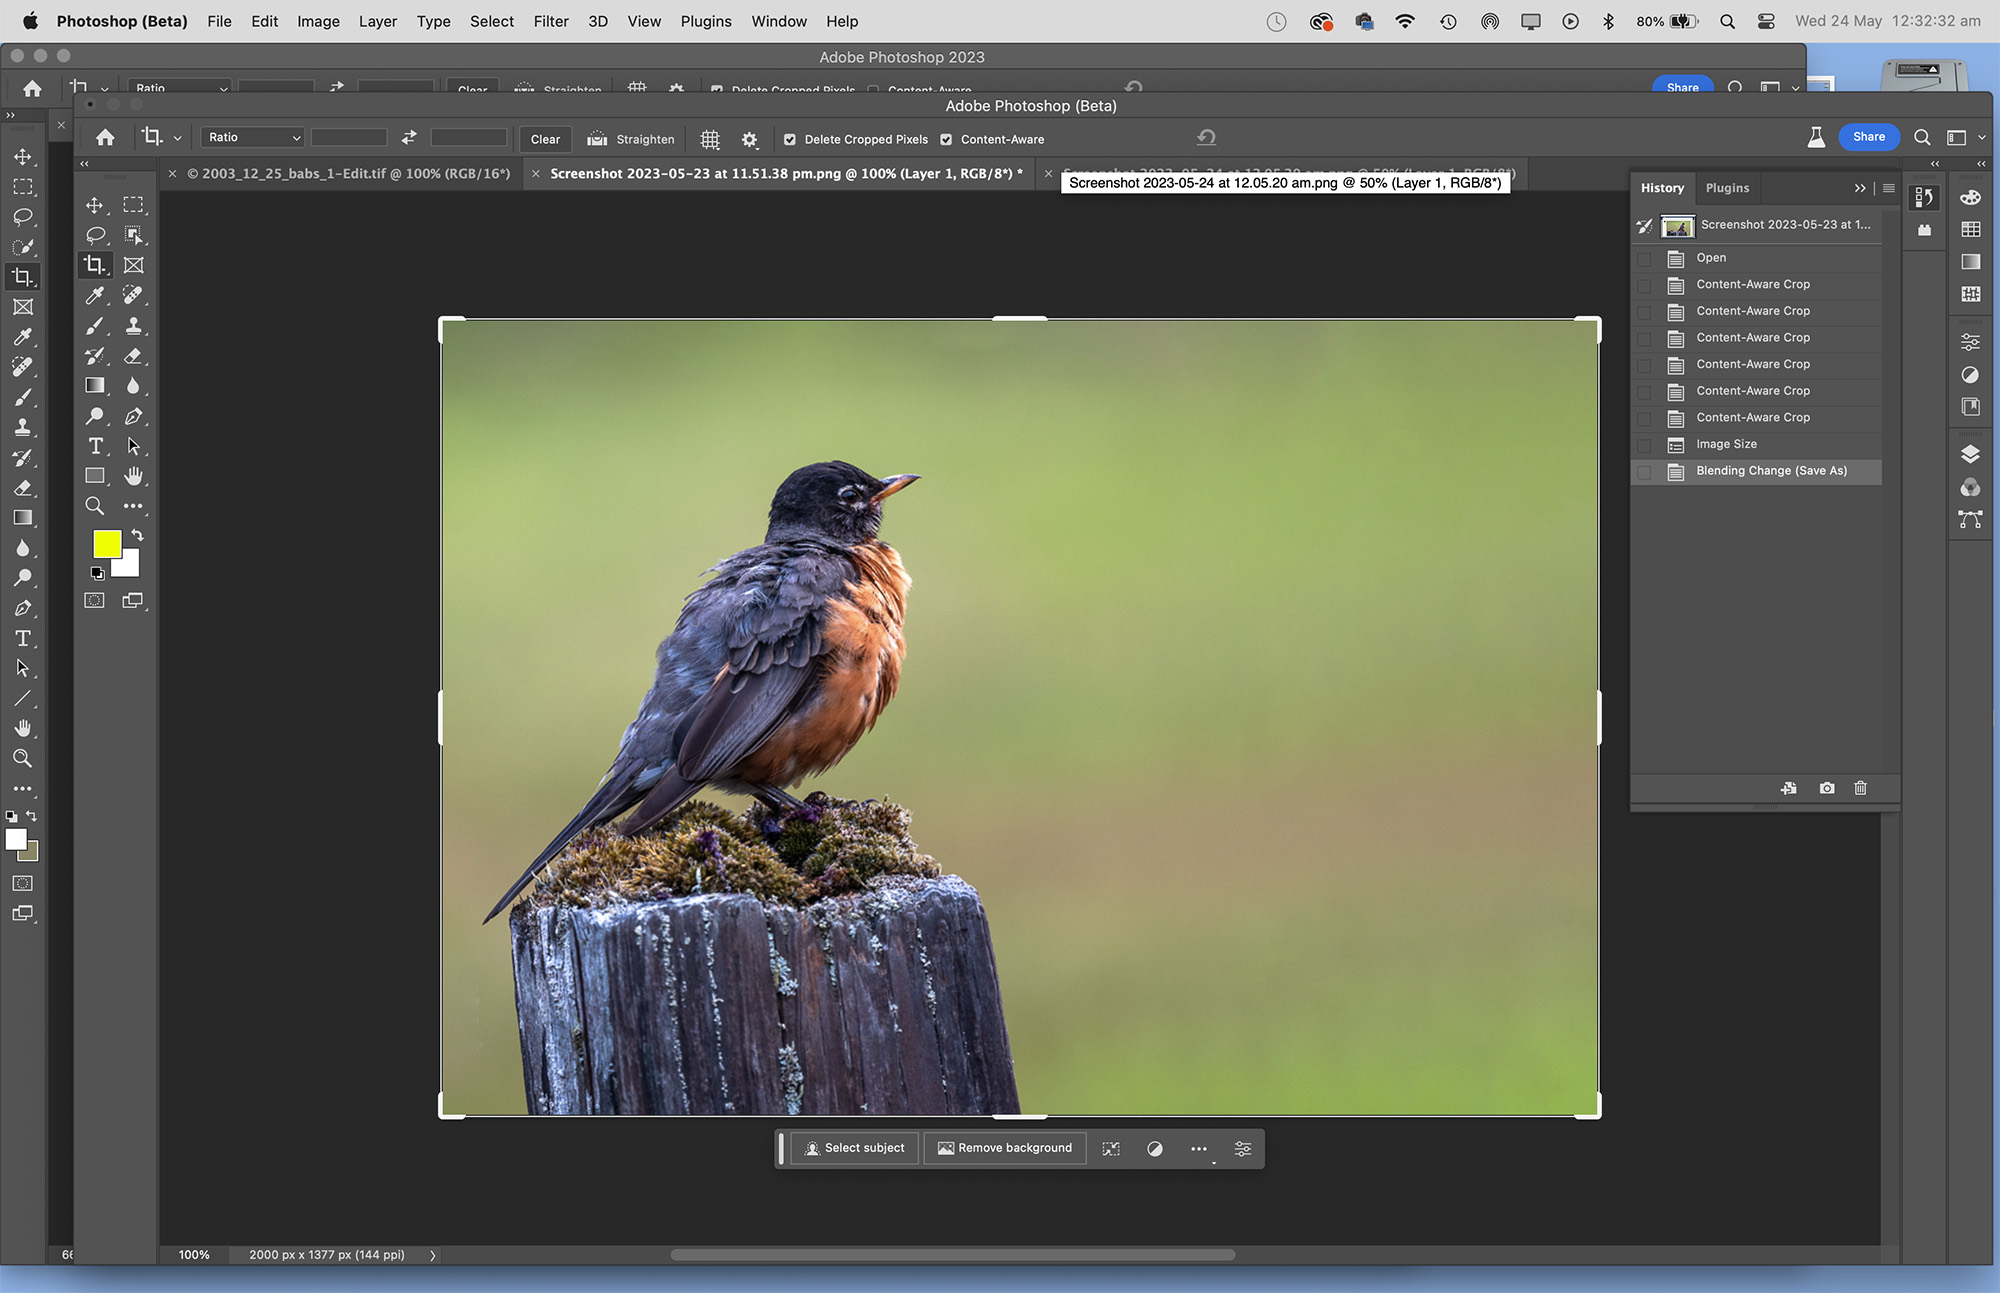
Task: Toggle Delete Cropped Pixels checkbox
Action: (x=790, y=140)
